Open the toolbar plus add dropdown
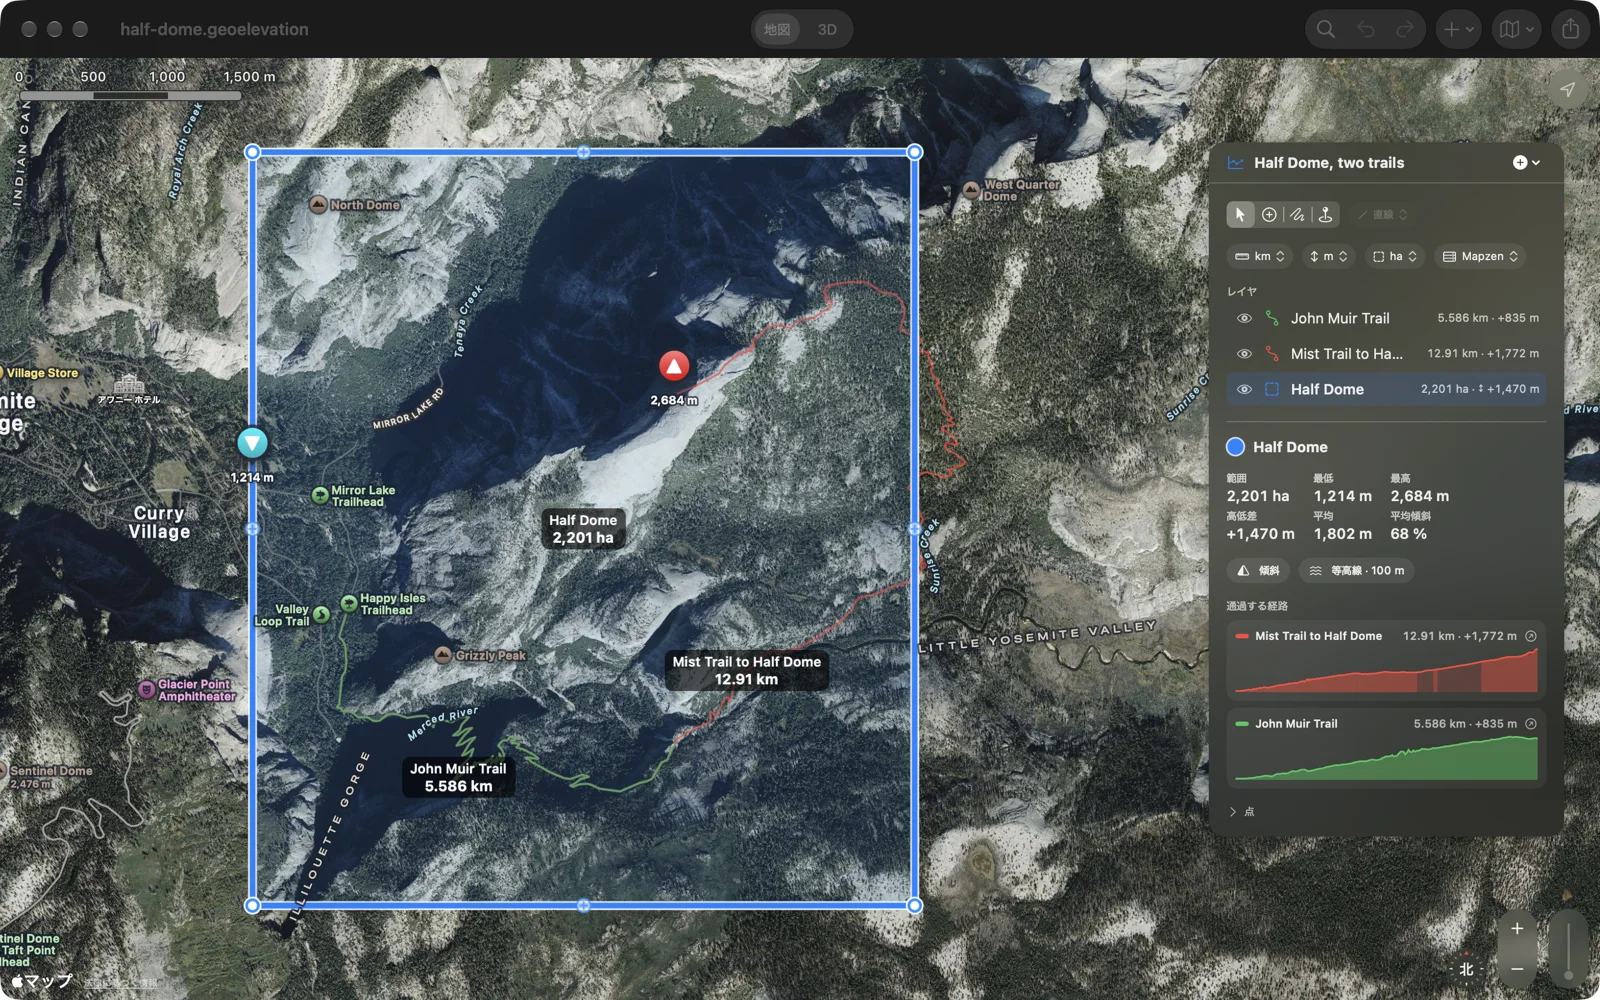The width and height of the screenshot is (1600, 1000). point(1459,29)
